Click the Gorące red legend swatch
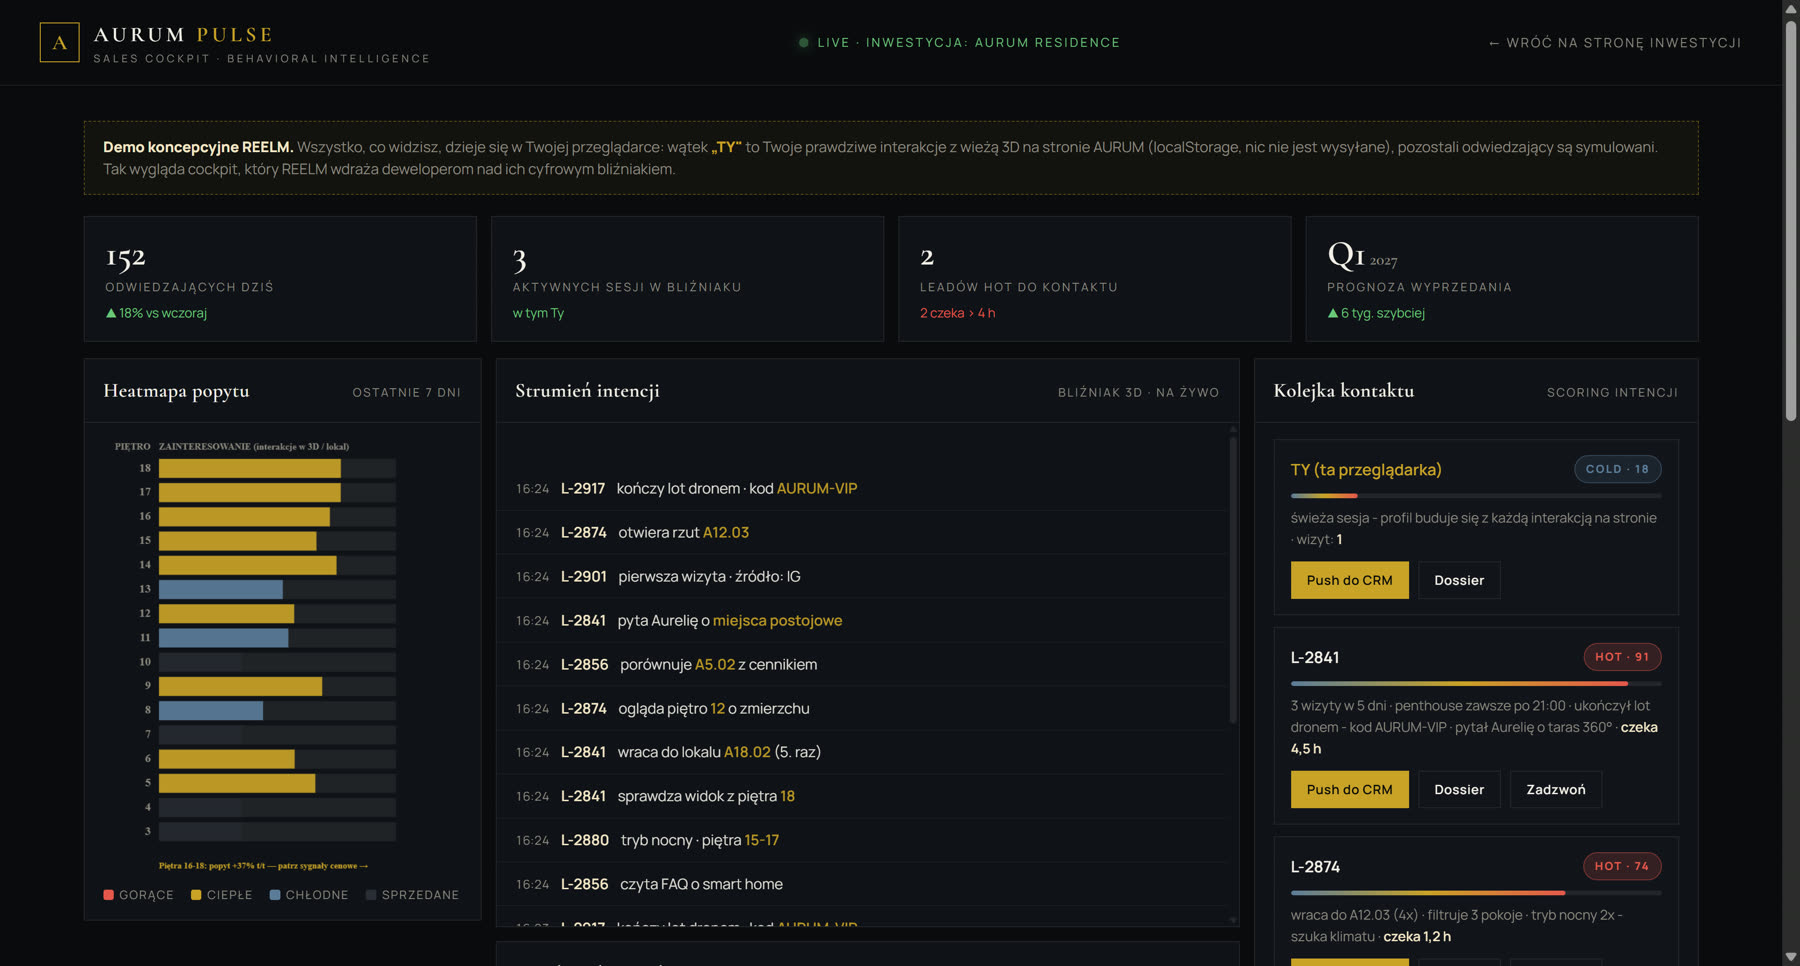The height and width of the screenshot is (966, 1800). click(x=109, y=895)
